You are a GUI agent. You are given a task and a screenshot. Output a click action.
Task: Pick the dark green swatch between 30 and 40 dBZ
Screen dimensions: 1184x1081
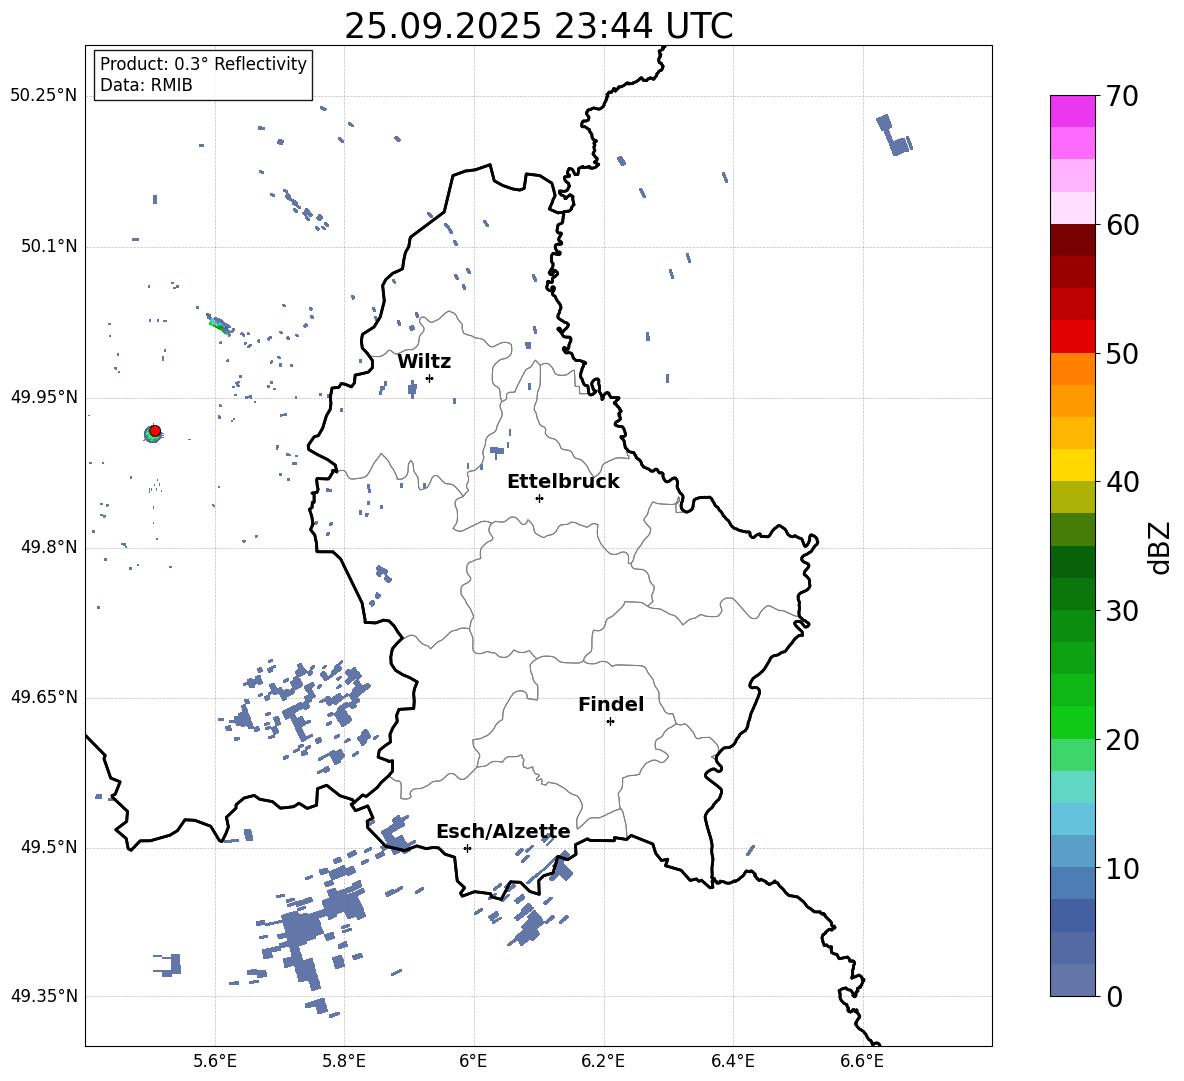coord(1073,562)
